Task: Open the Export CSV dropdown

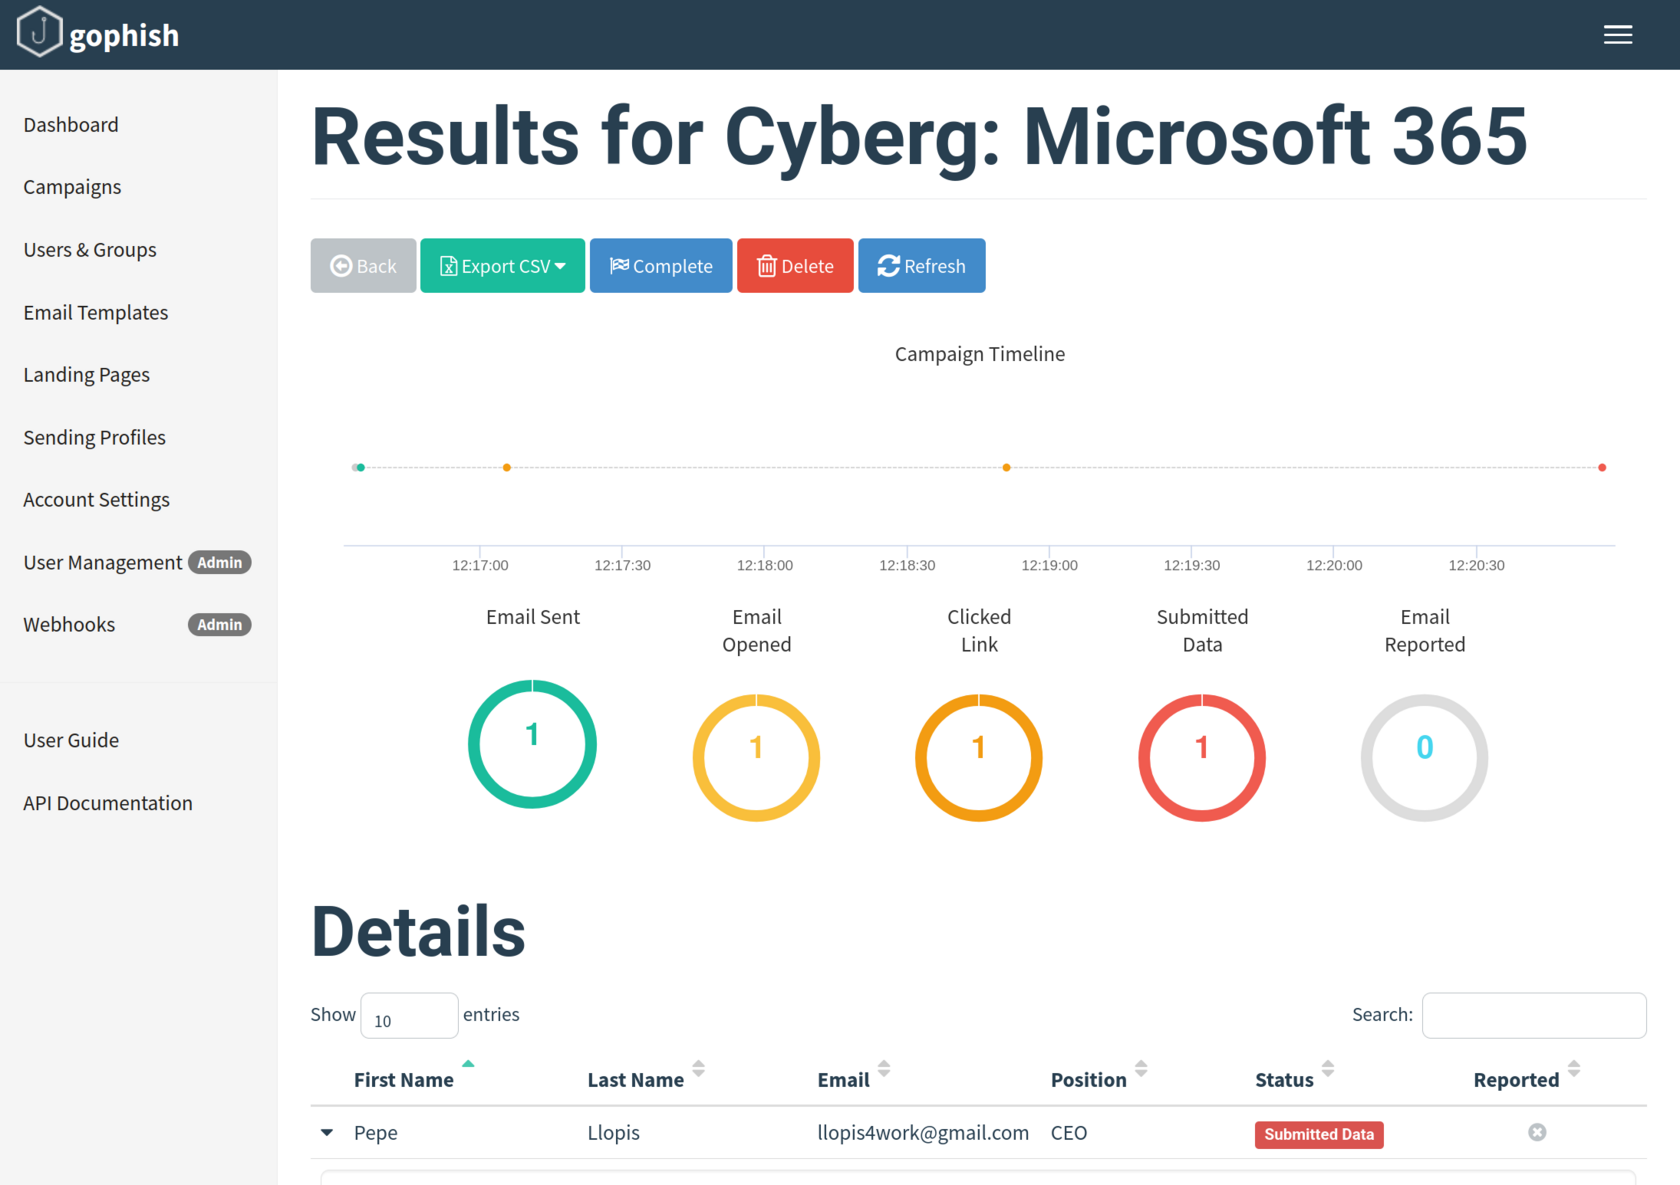Action: [x=502, y=266]
